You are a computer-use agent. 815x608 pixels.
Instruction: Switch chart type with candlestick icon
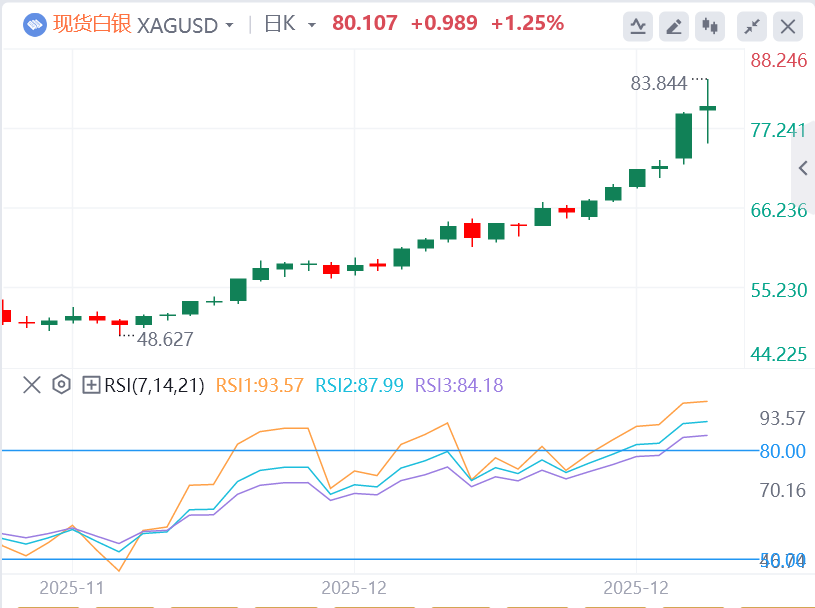click(x=711, y=26)
